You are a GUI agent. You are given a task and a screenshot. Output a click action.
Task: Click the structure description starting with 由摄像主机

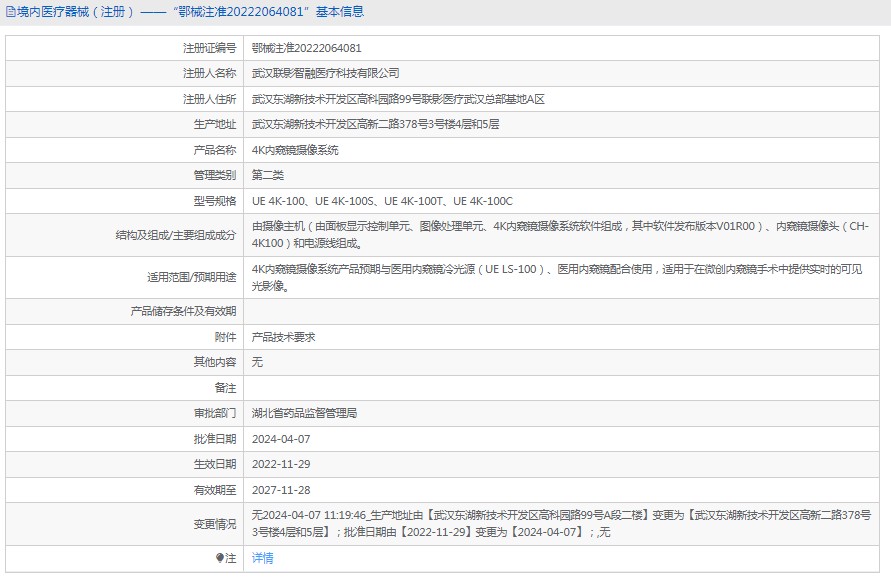coord(560,235)
